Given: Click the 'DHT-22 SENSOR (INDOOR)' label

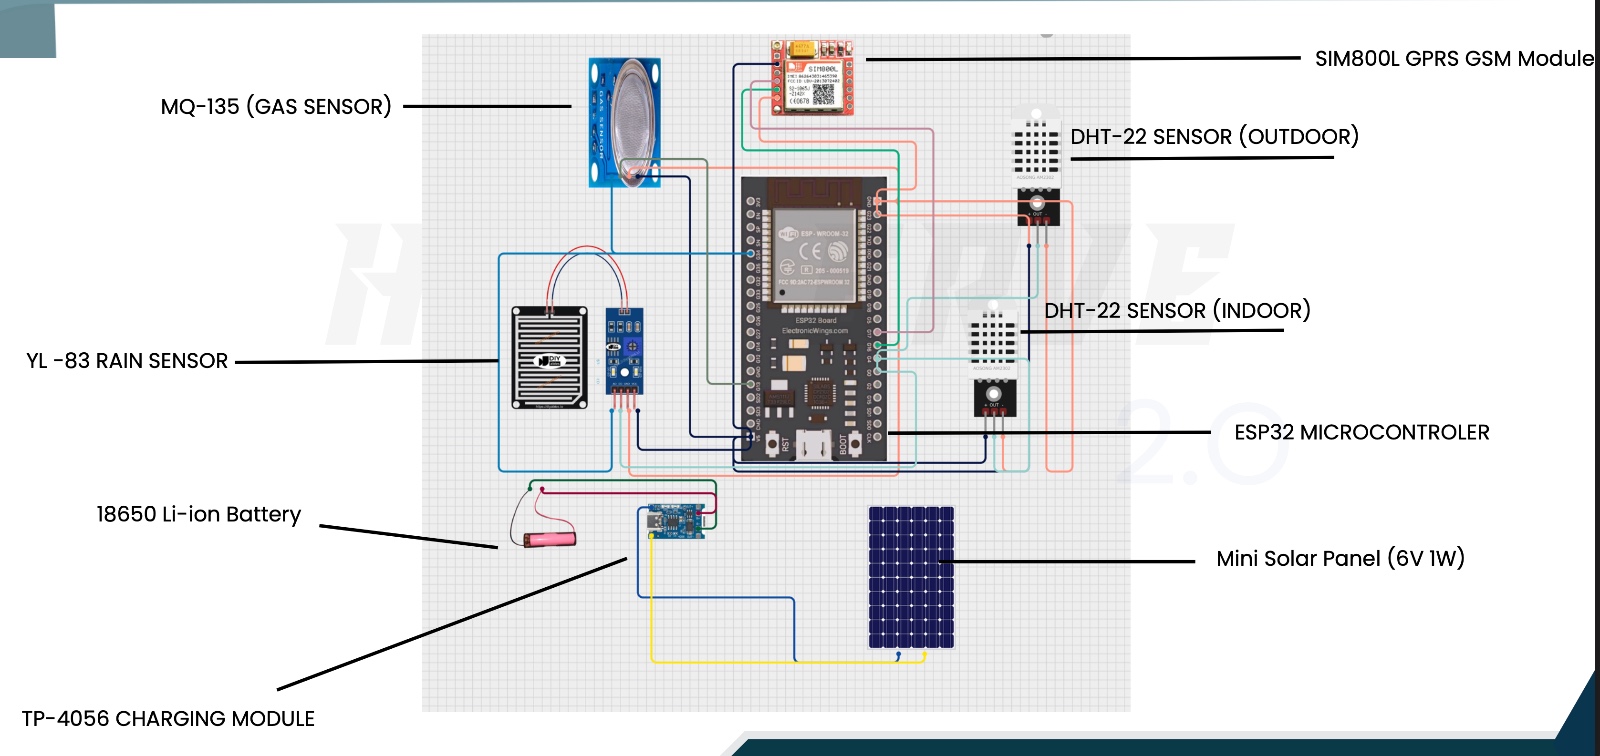Looking at the screenshot, I should coord(1177,311).
